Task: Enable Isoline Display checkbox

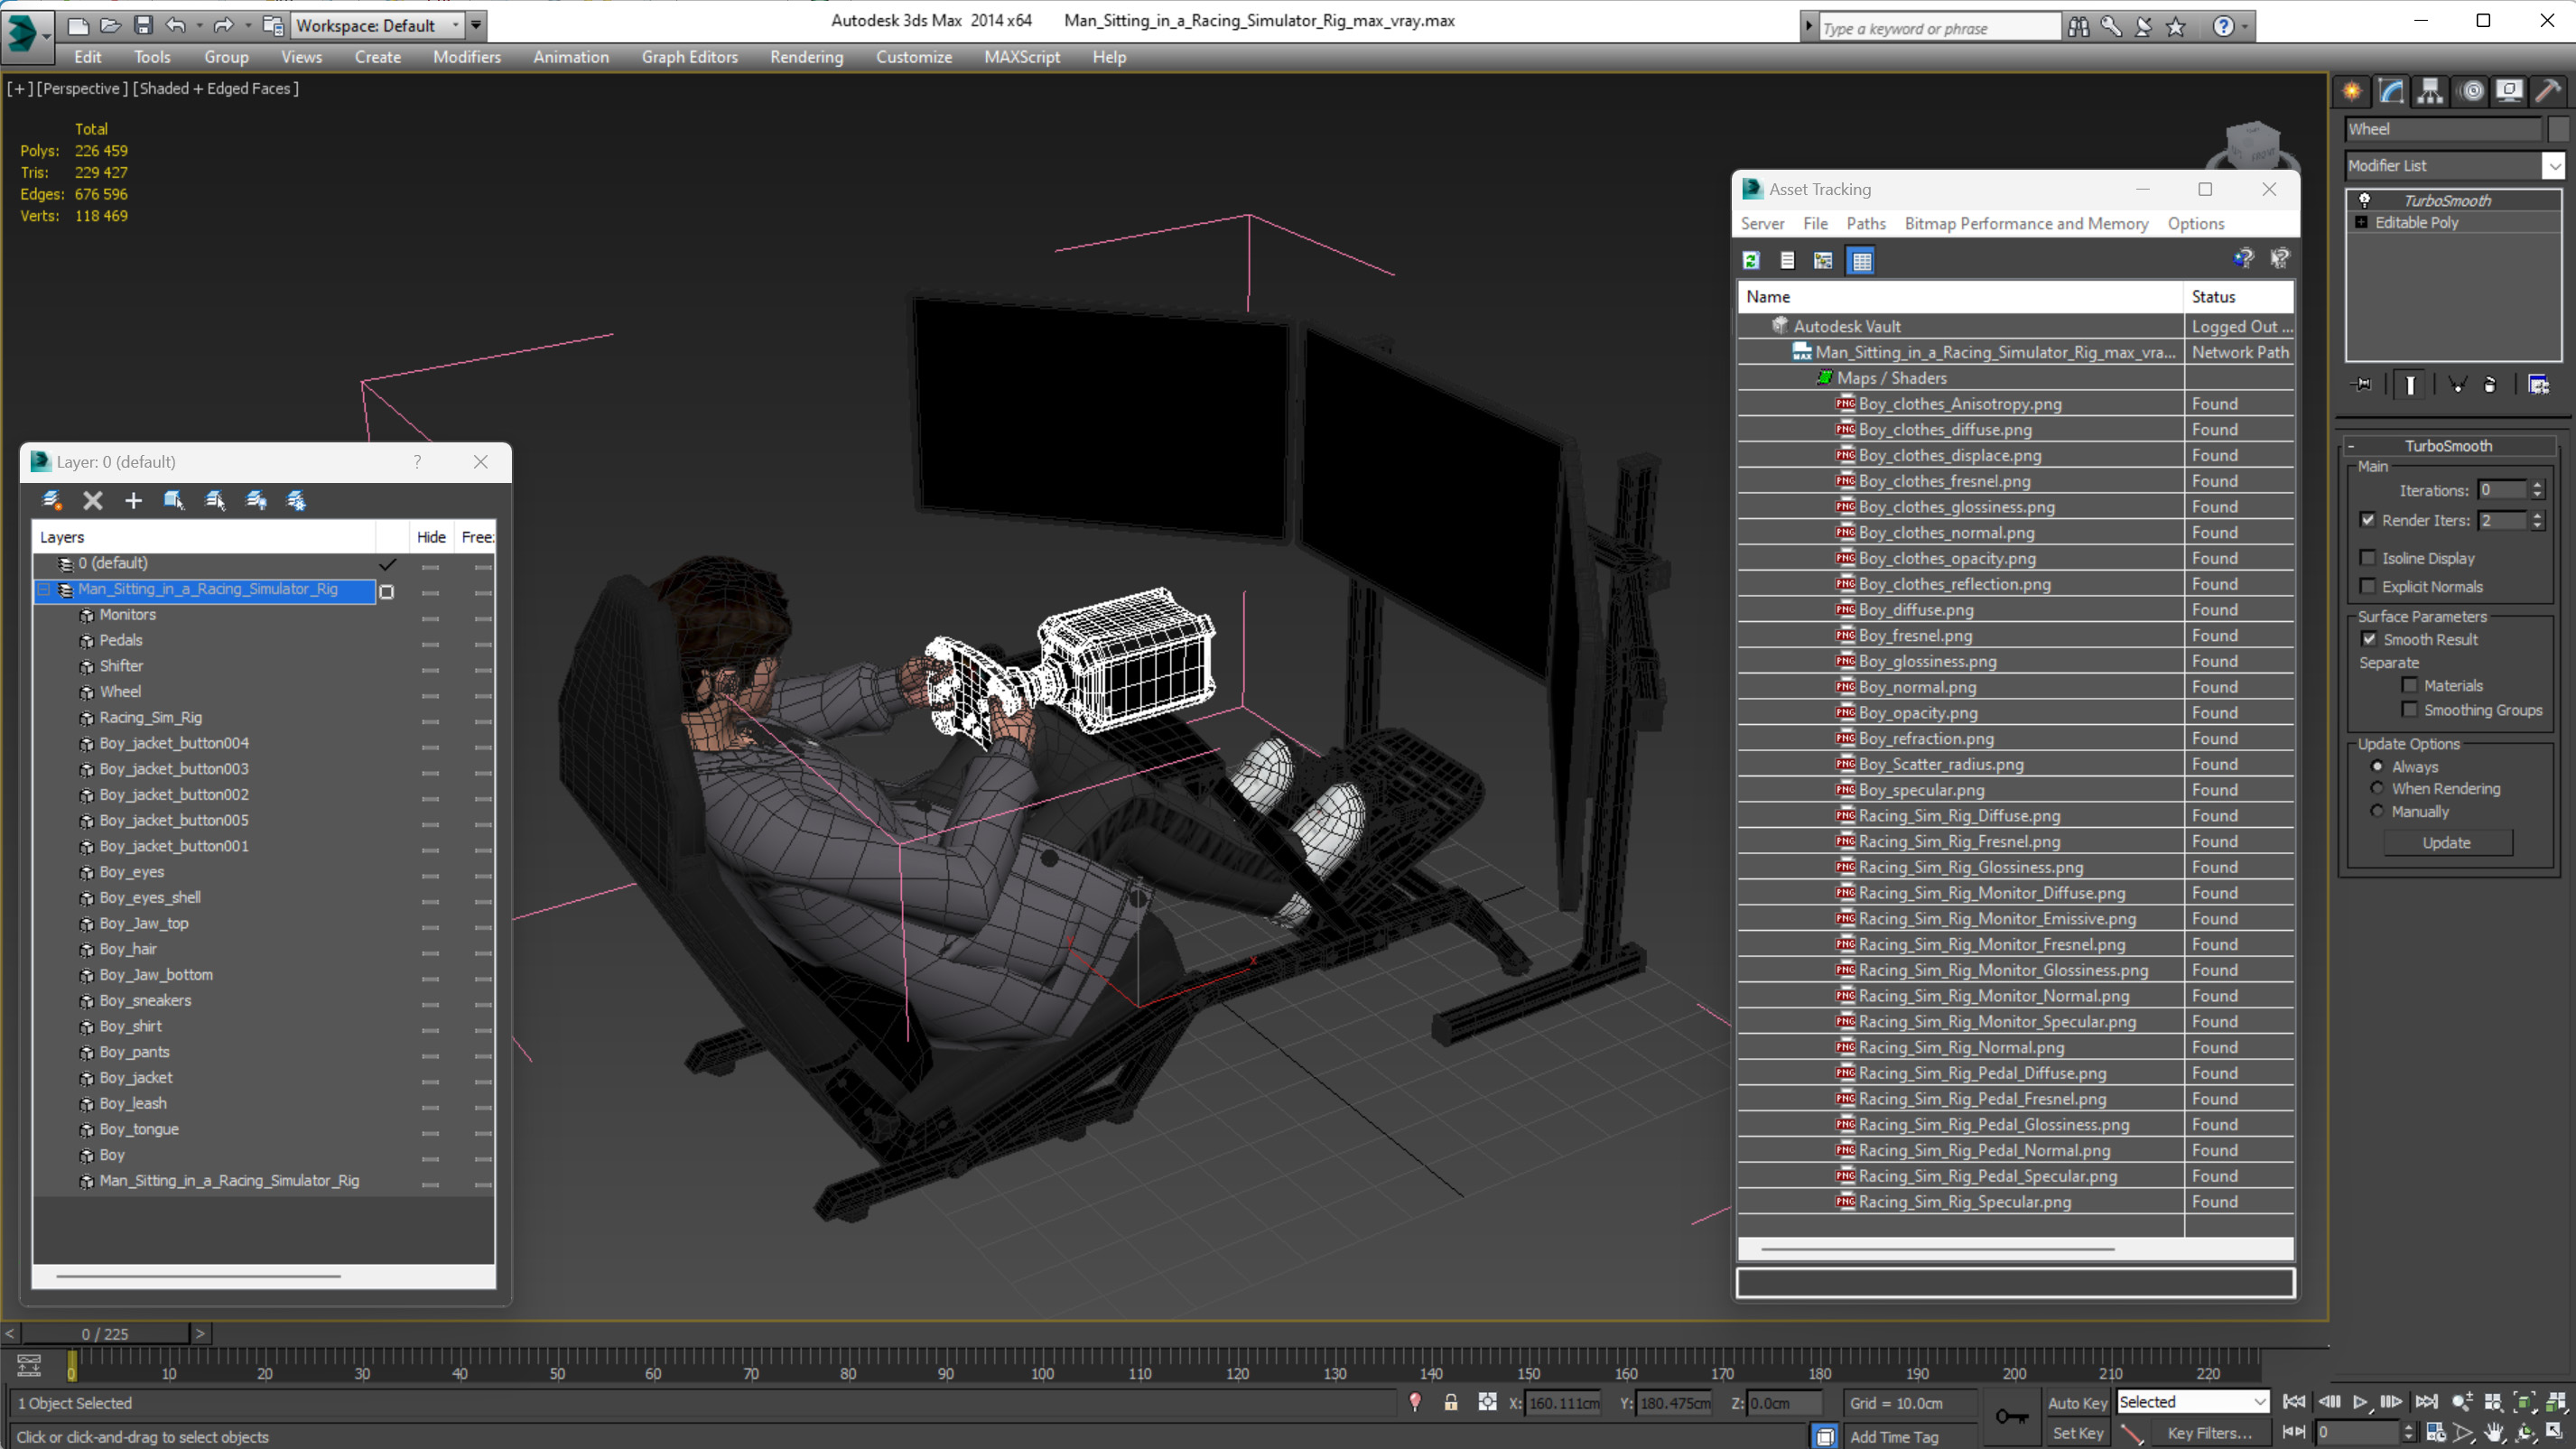Action: point(2367,558)
